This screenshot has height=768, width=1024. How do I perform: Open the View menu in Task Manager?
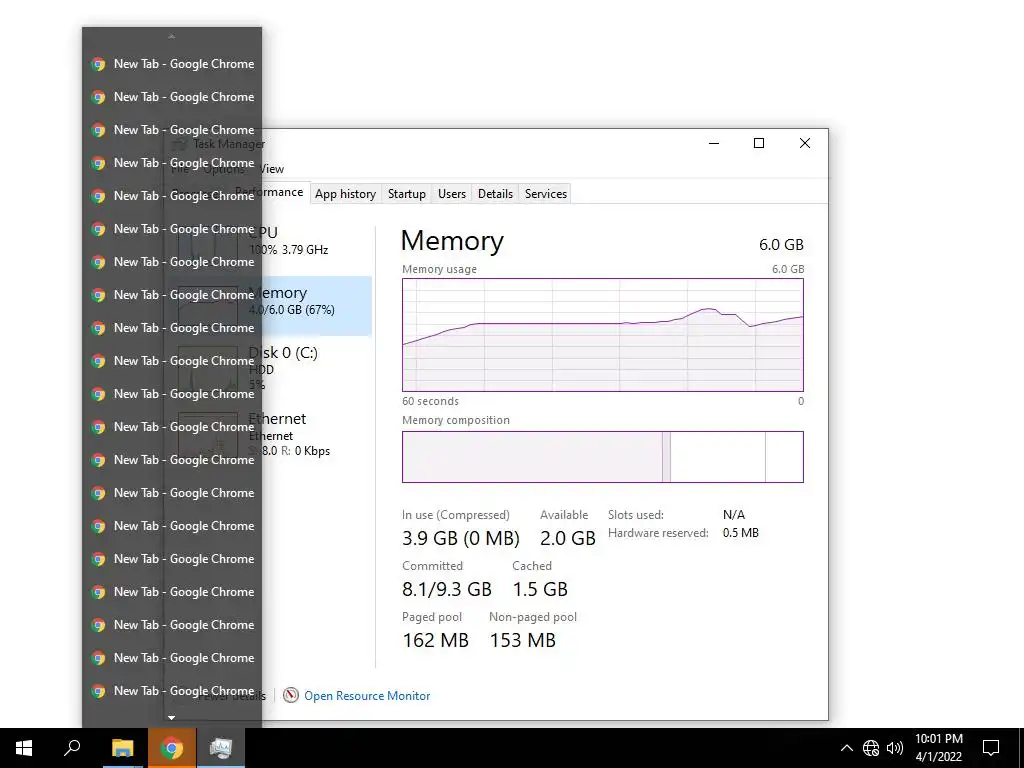point(272,169)
